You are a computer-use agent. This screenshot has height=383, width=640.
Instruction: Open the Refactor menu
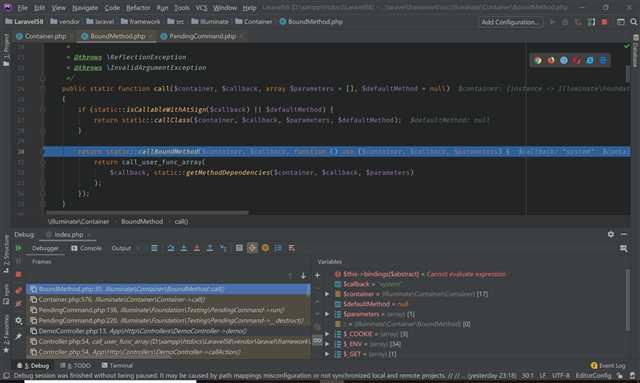(x=138, y=8)
